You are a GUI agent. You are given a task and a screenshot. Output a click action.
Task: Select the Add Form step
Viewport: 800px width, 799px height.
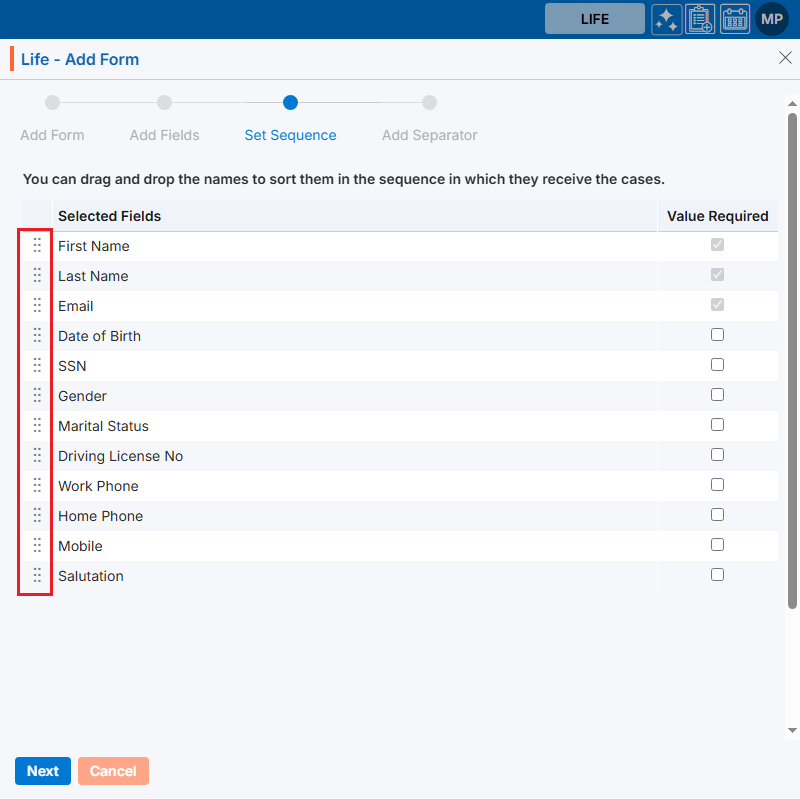click(53, 103)
